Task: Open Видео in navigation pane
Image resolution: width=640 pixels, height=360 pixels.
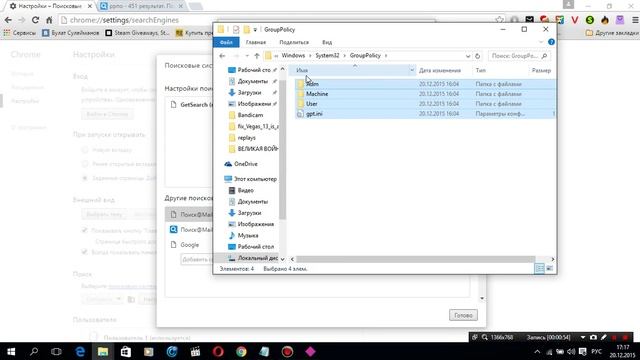Action: click(x=241, y=191)
